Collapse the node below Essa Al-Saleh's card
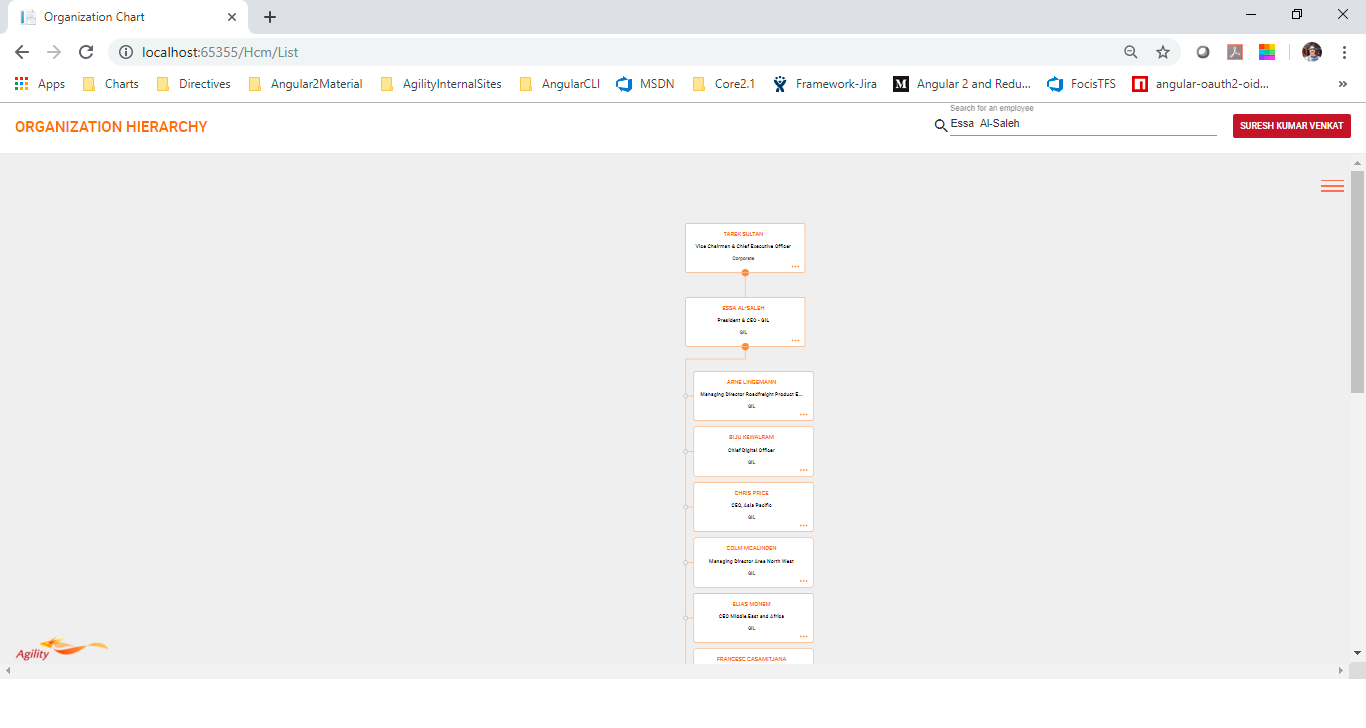This screenshot has width=1366, height=728. [745, 345]
